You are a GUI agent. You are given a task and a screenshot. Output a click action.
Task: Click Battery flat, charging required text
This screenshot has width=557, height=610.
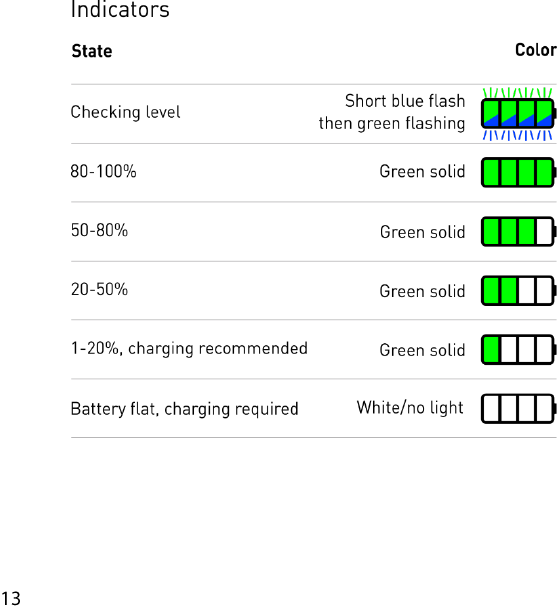pyautogui.click(x=184, y=409)
